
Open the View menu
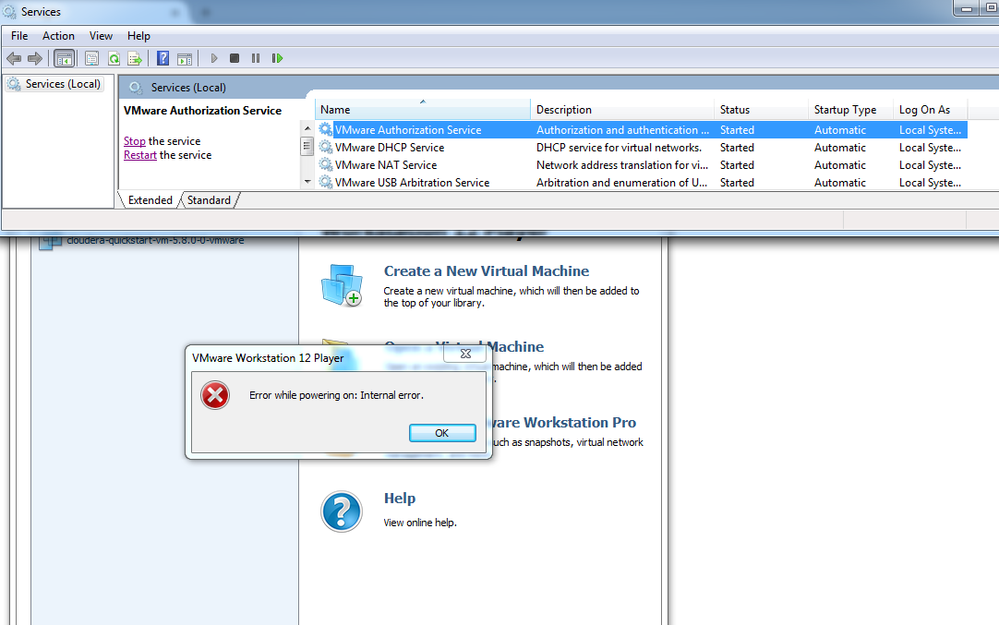click(x=101, y=36)
